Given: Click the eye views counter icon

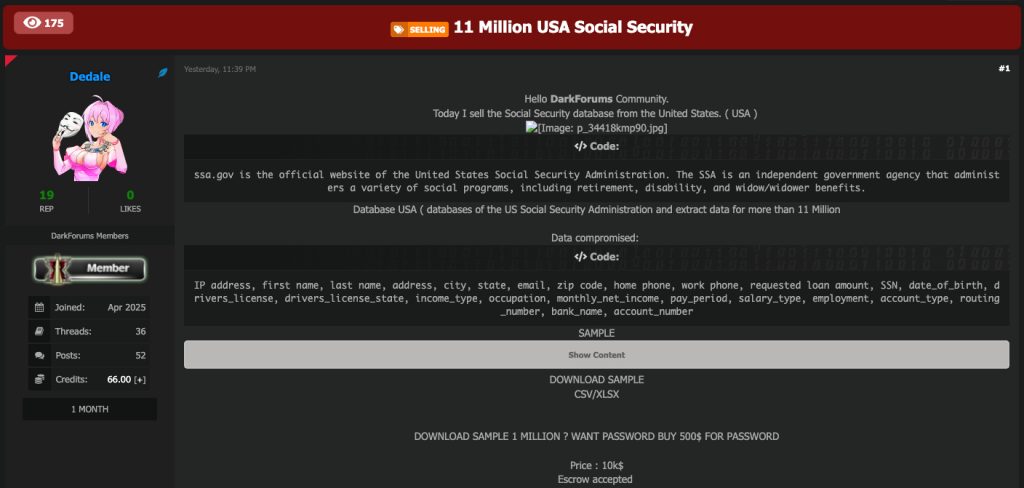Looking at the screenshot, I should pos(31,23).
